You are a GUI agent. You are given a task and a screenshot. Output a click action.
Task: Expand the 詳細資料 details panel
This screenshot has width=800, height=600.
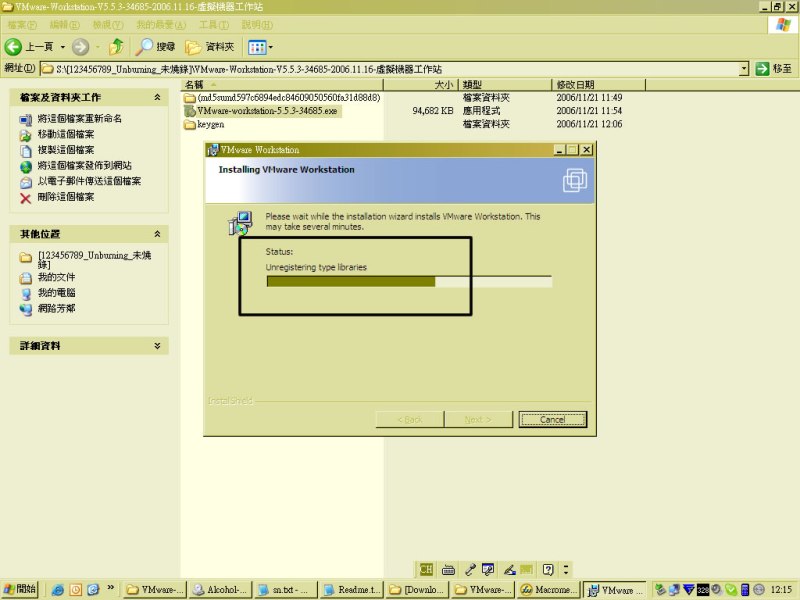[157, 345]
